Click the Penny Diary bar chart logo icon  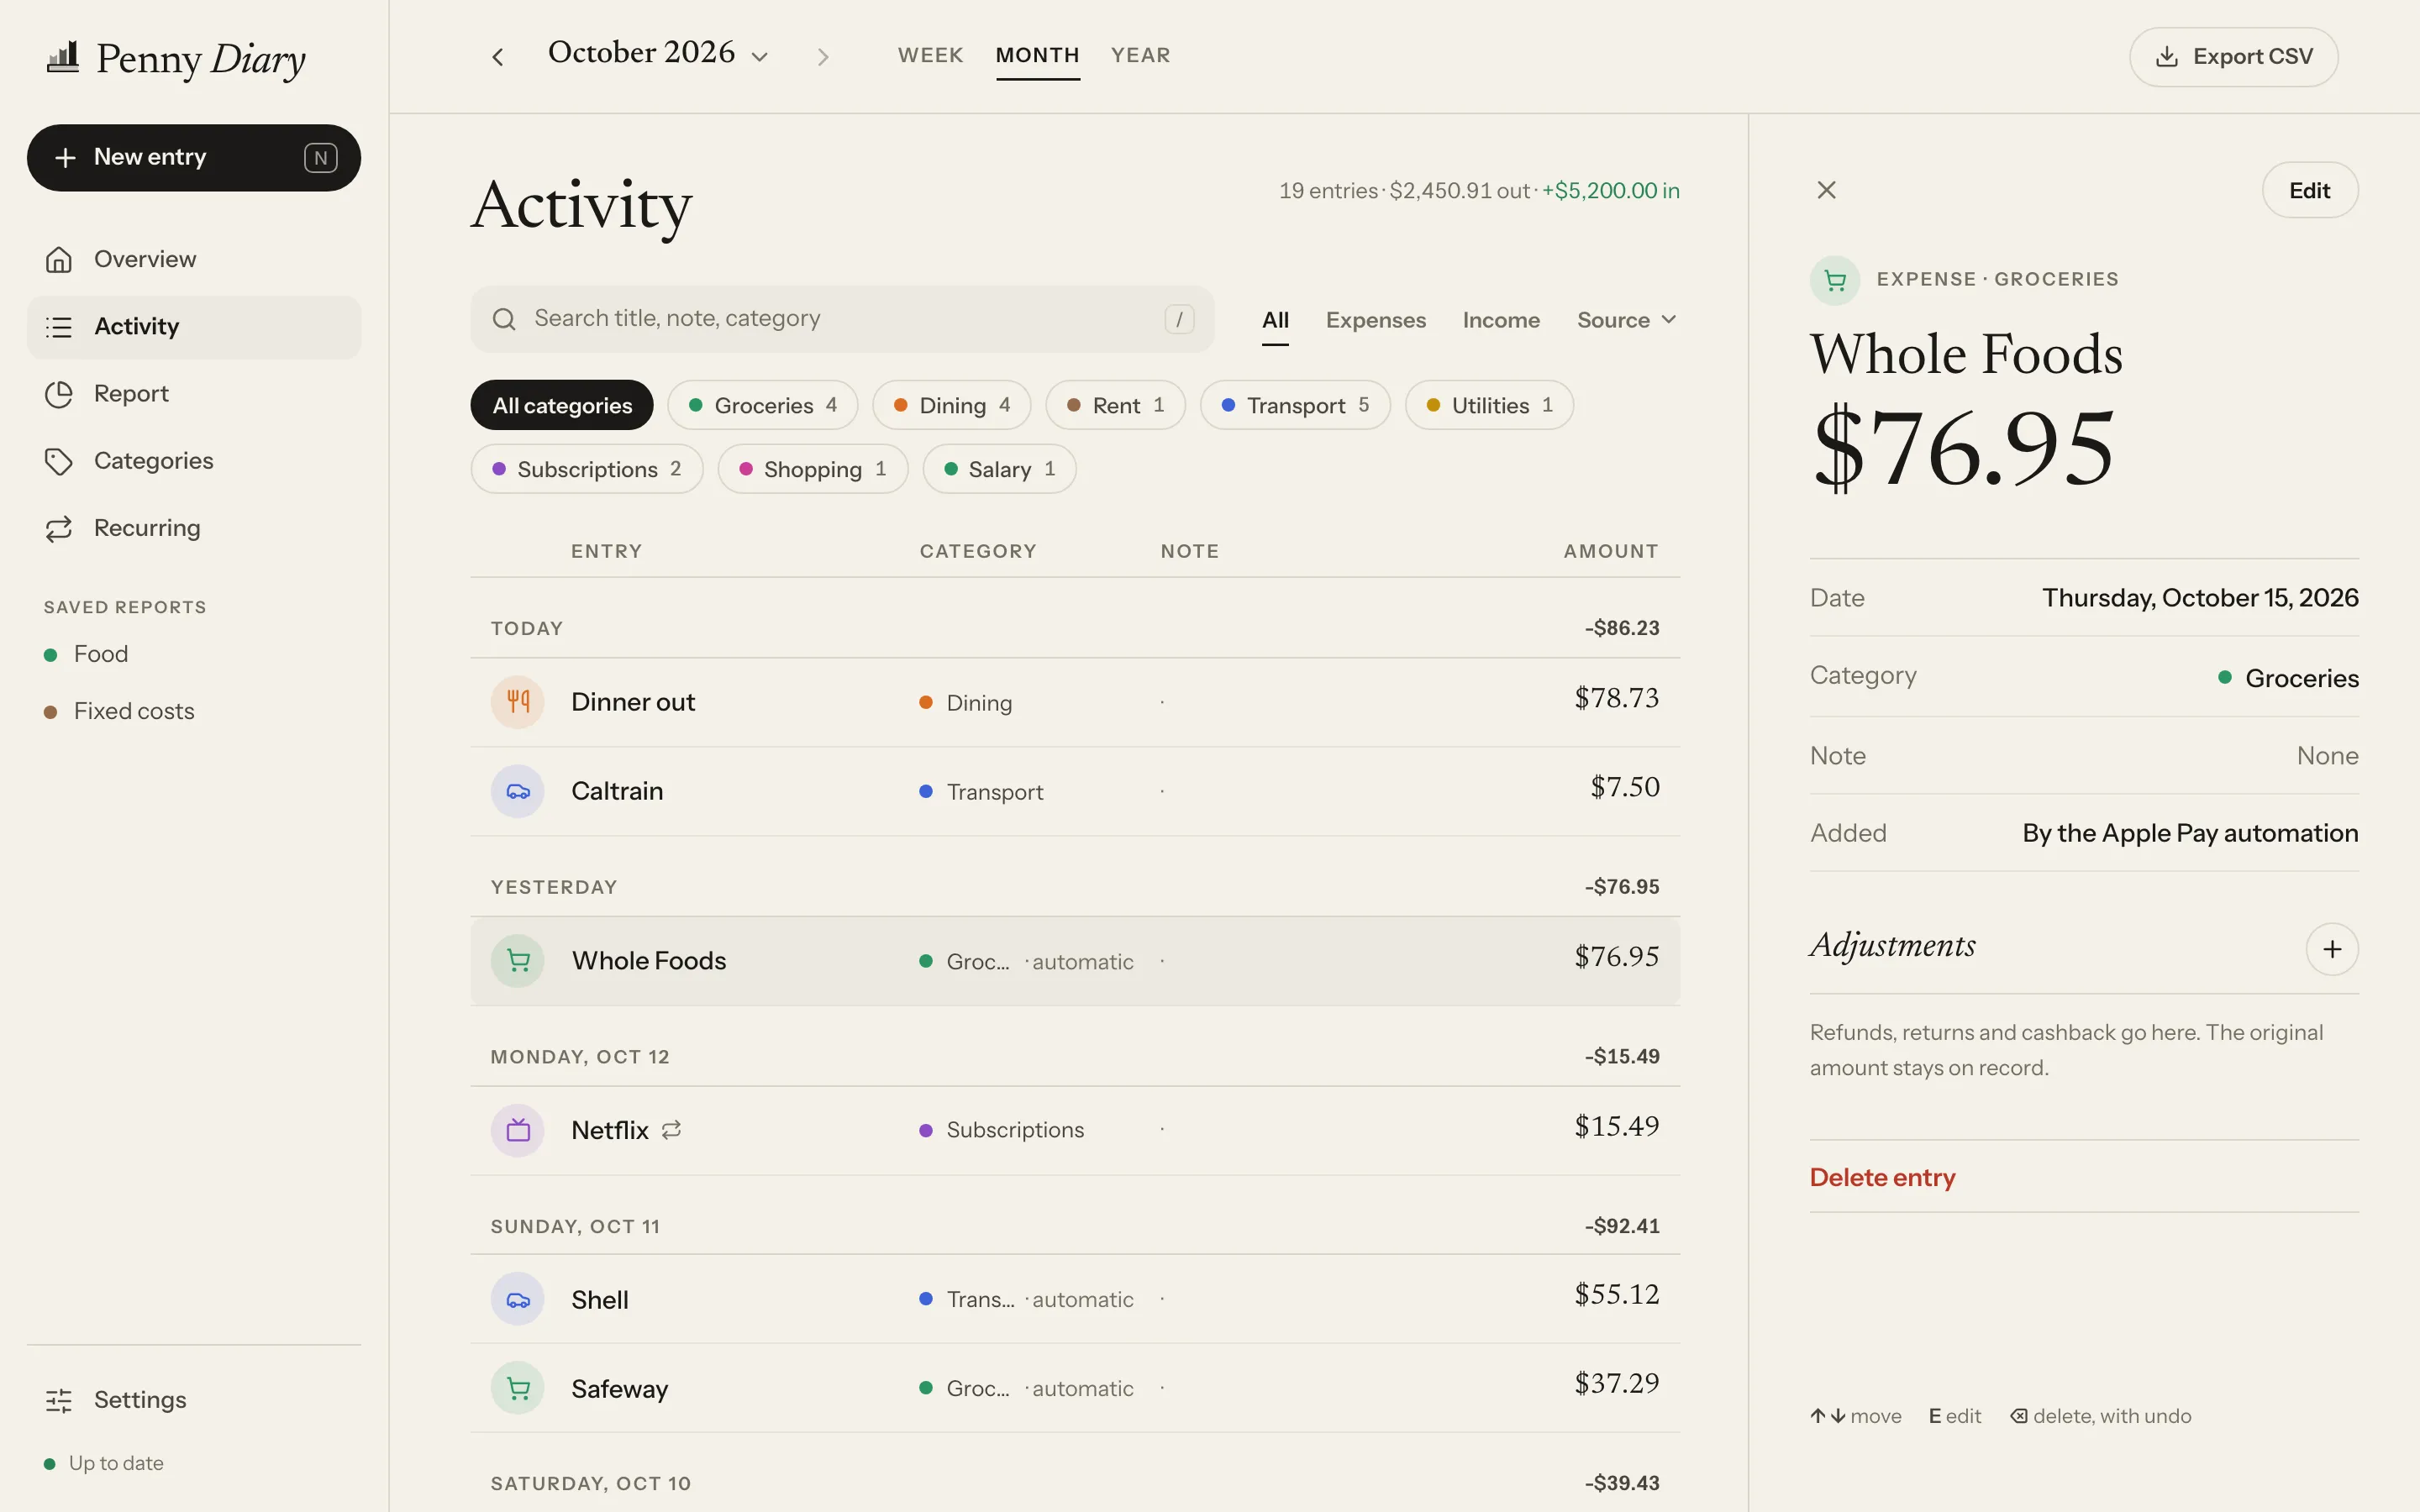coord(63,57)
